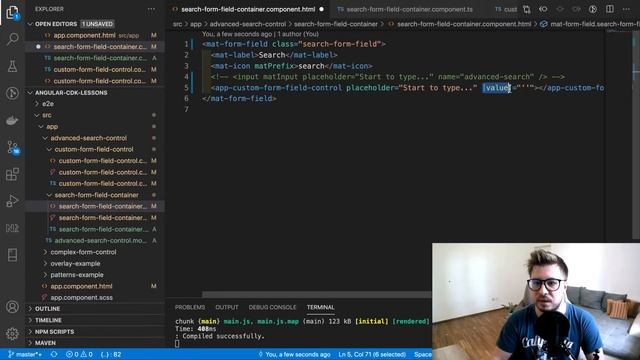
Task: Click the terminal prompt input
Action: click(x=177, y=344)
